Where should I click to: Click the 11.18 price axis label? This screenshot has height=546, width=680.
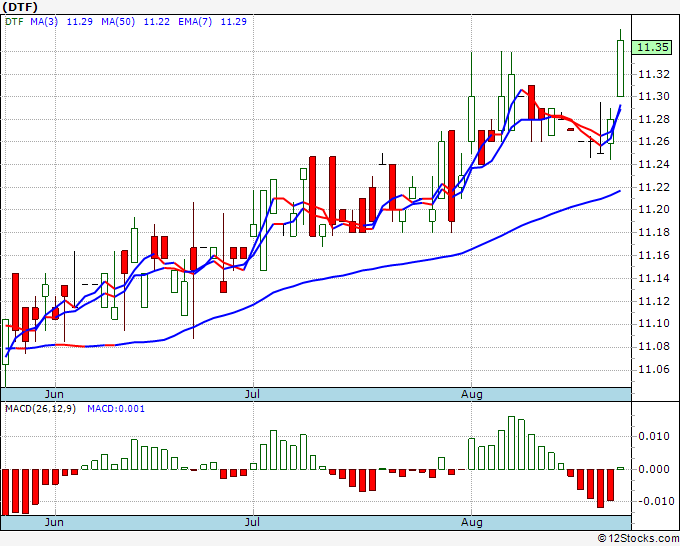pos(654,232)
